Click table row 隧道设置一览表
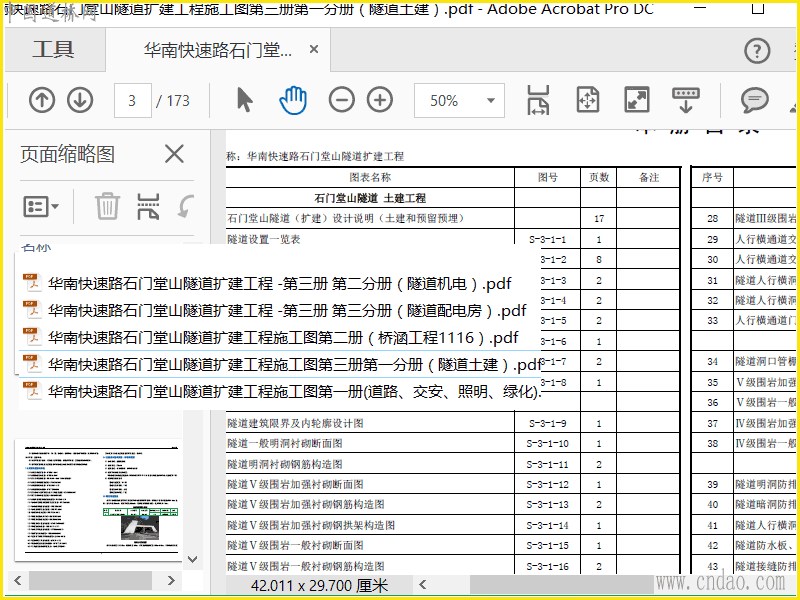800x600 pixels. pyautogui.click(x=264, y=239)
